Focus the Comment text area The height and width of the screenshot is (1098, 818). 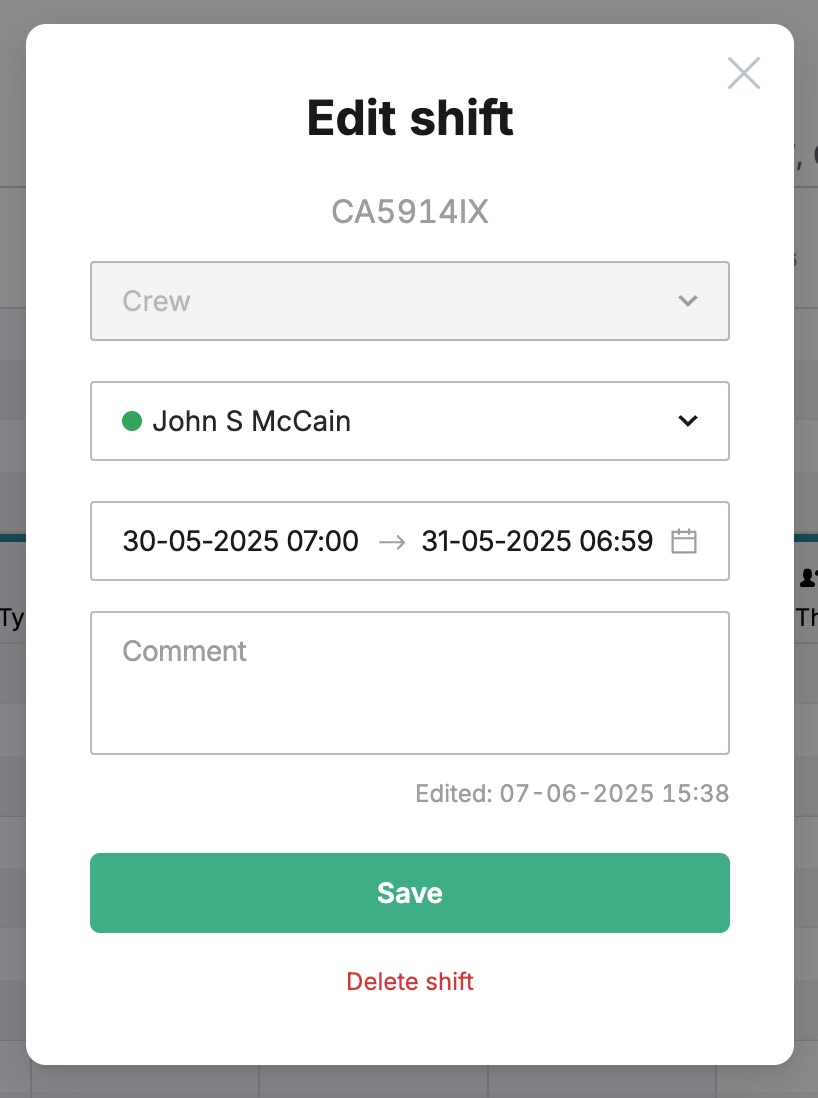pyautogui.click(x=410, y=683)
